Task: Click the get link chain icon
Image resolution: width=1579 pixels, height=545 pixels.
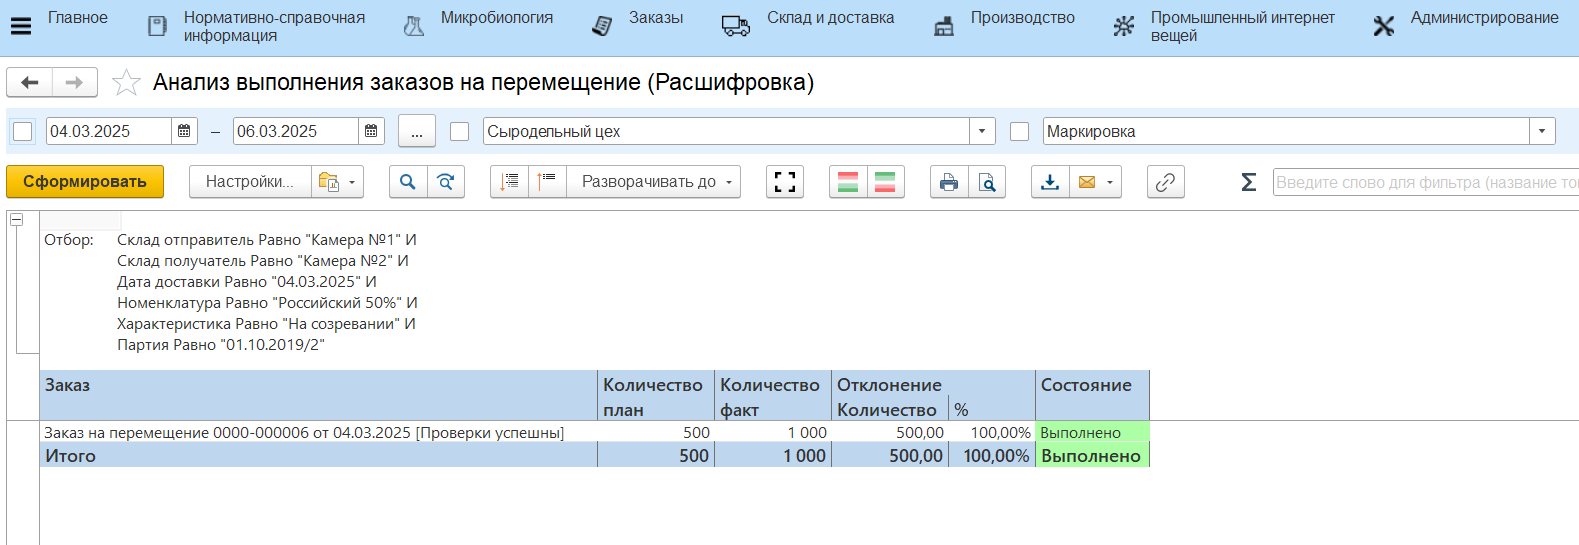Action: [1165, 182]
